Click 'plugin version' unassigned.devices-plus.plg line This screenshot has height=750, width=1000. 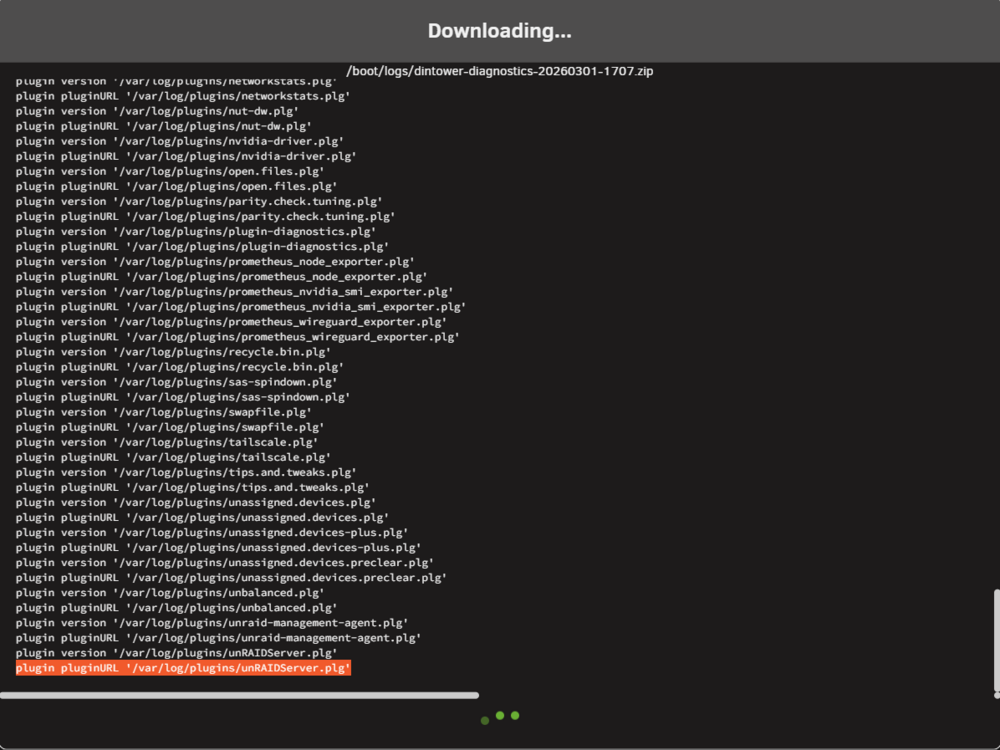click(x=212, y=533)
